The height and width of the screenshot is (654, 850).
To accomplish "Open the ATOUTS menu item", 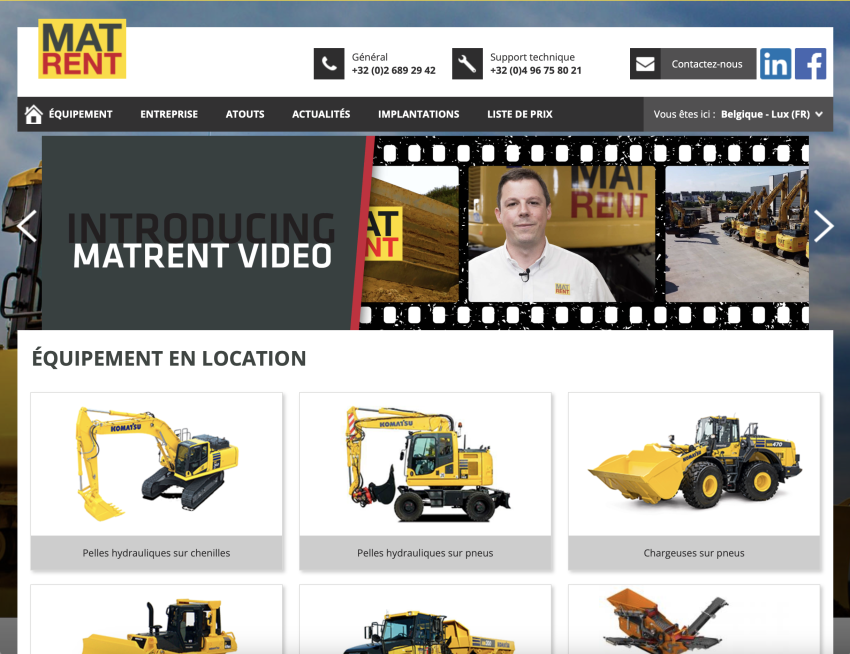I will coord(245,114).
